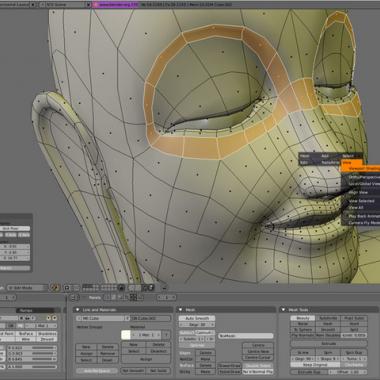Click the layer lock icon in 3D header
Image resolution: width=380 pixels, height=380 pixels.
tap(121, 288)
